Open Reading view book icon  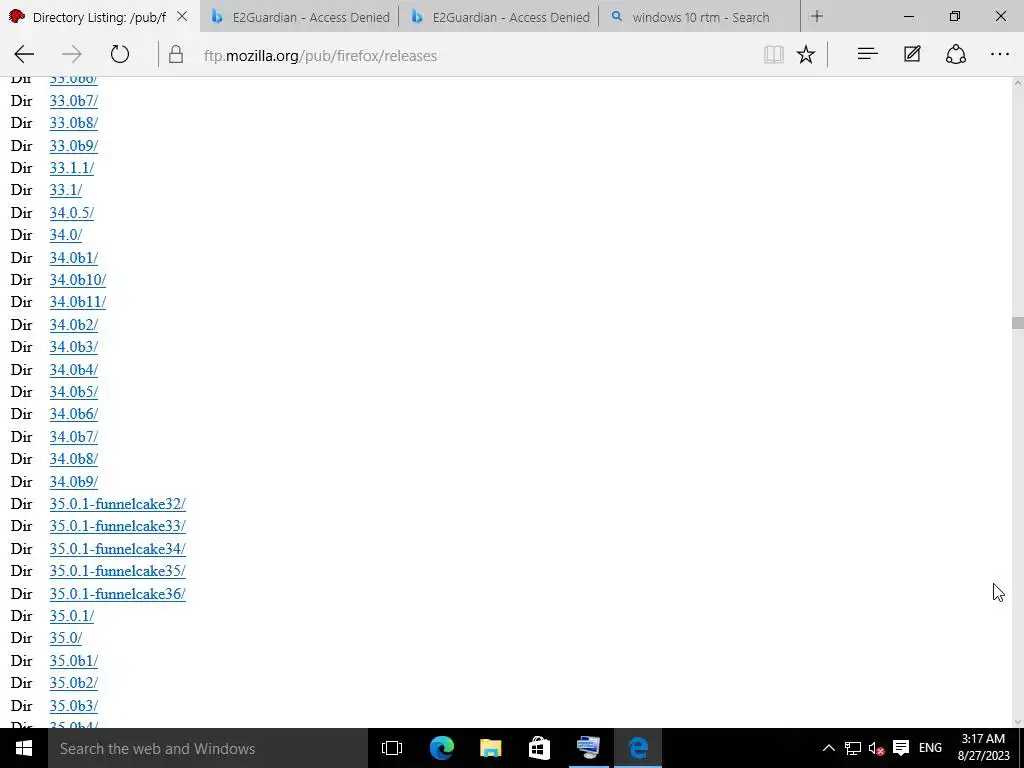[x=774, y=54]
